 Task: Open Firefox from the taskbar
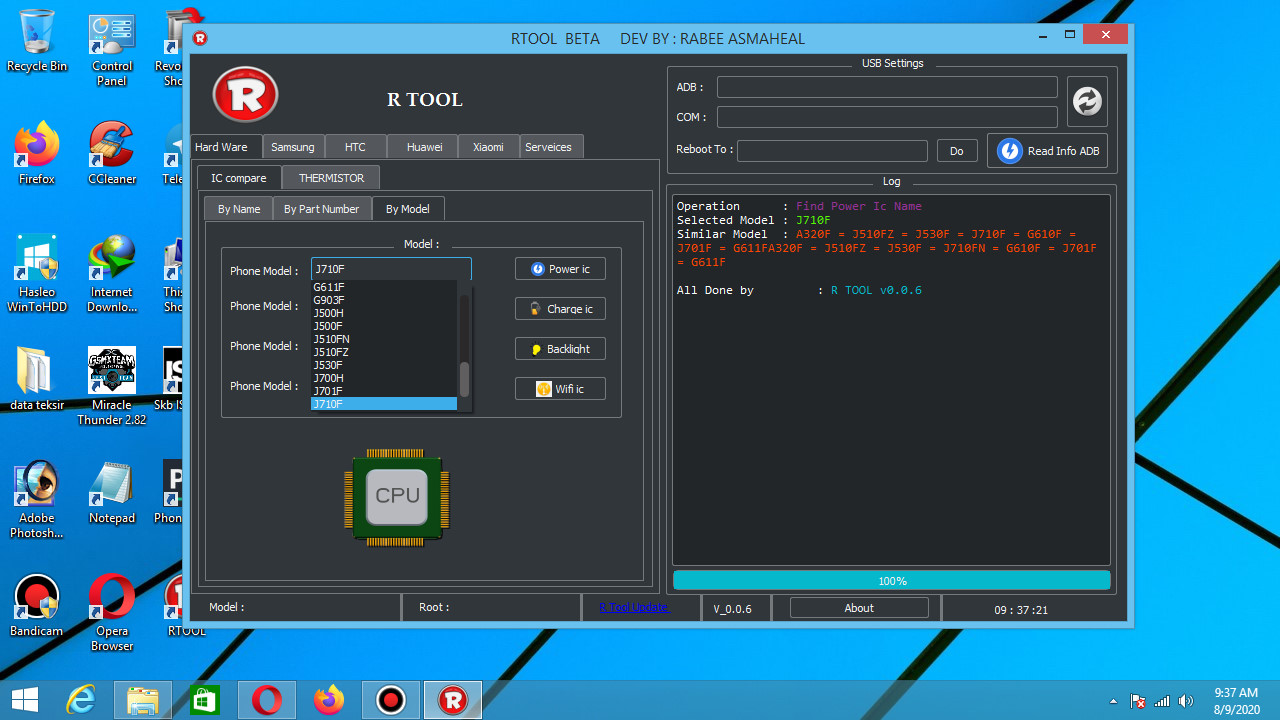pyautogui.click(x=328, y=700)
